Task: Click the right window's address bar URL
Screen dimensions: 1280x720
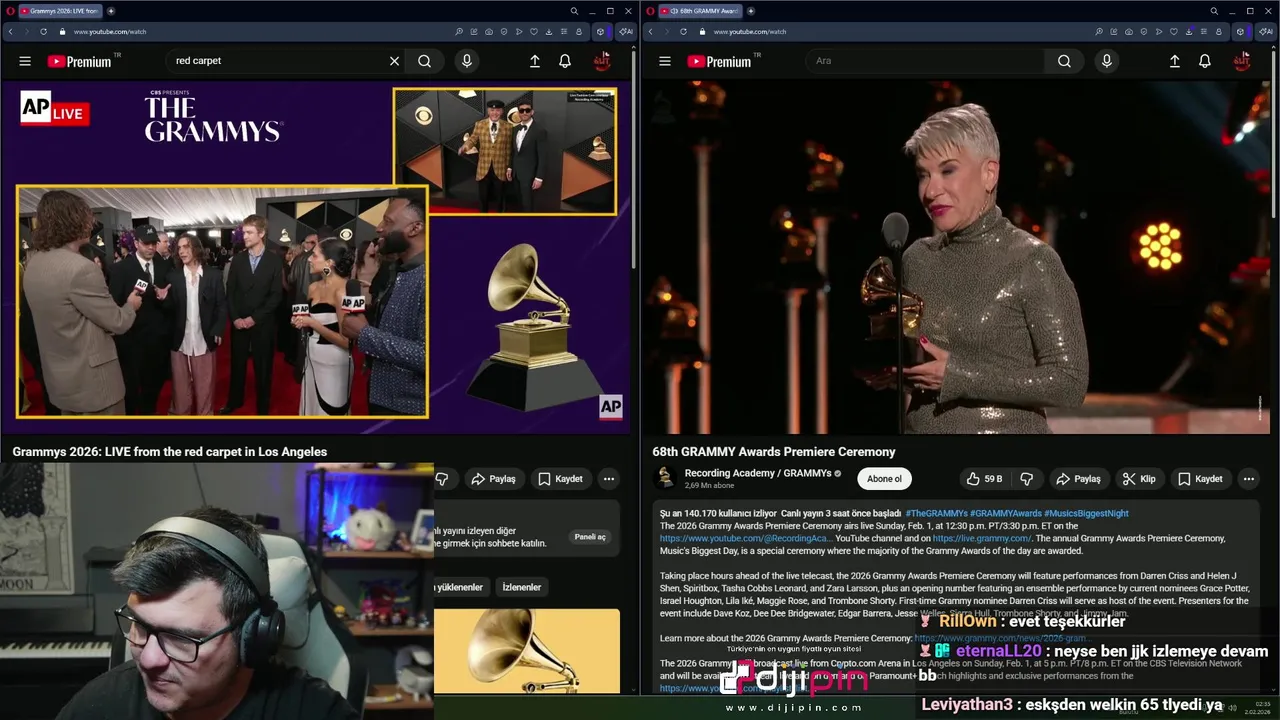Action: (x=750, y=32)
